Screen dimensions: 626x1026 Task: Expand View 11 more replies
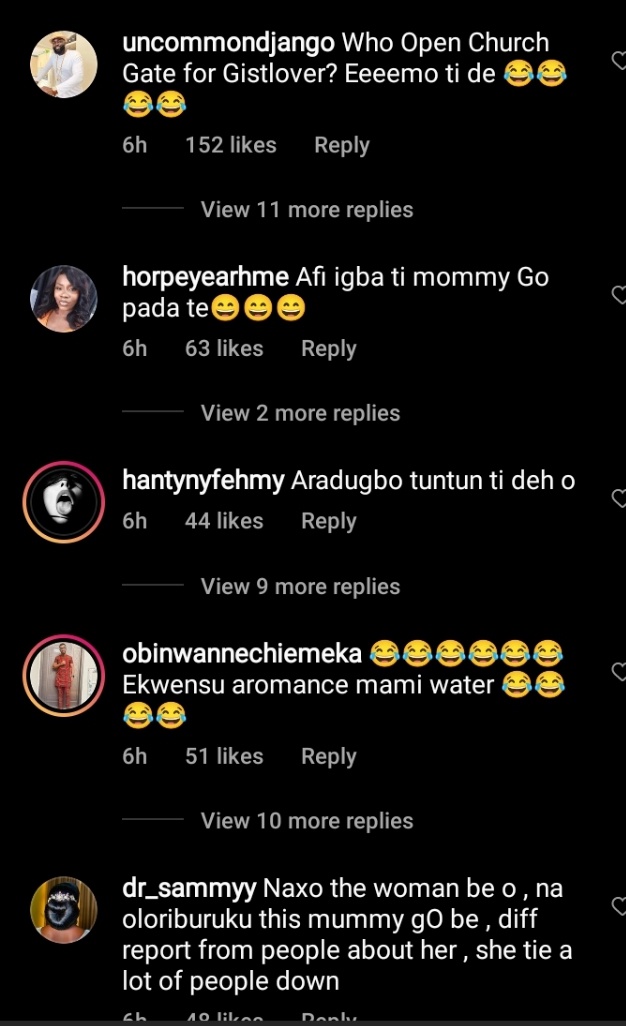click(x=306, y=210)
